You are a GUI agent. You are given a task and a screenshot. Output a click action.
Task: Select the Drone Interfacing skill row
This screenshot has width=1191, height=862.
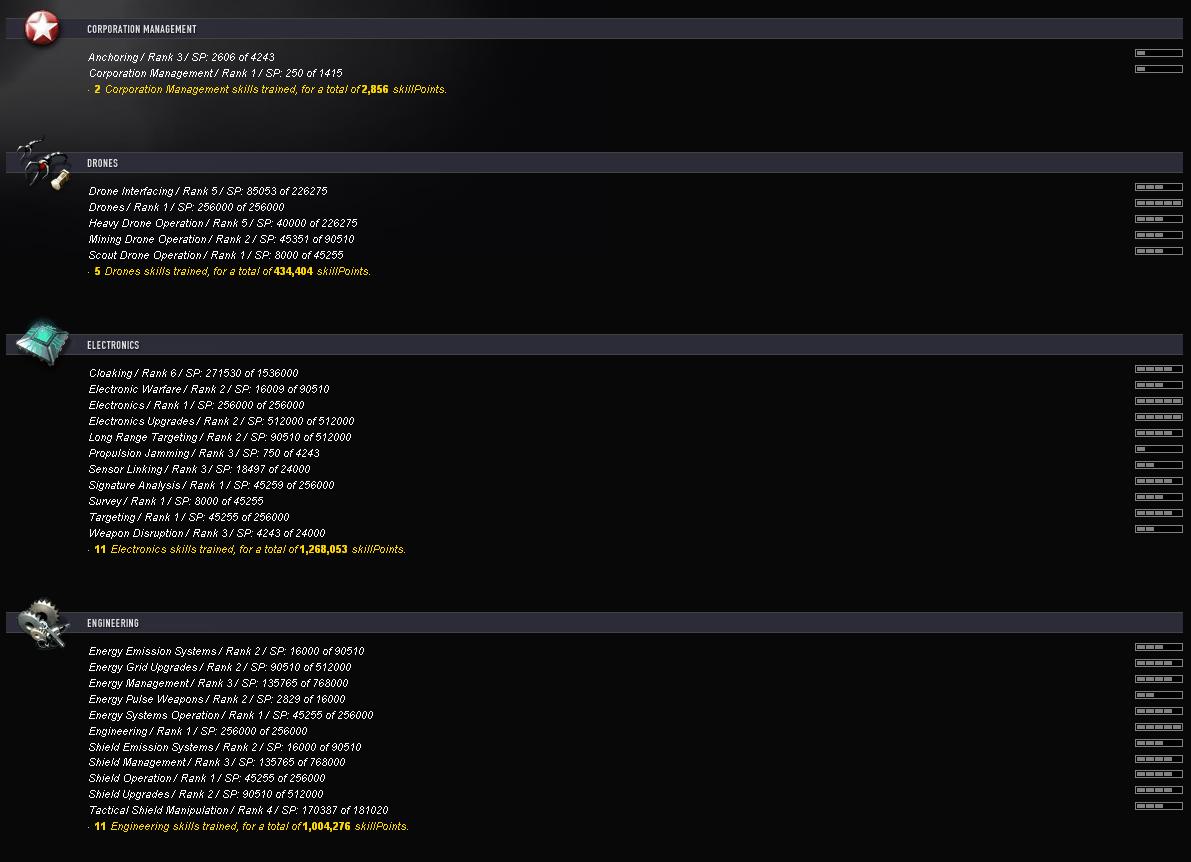(x=208, y=191)
